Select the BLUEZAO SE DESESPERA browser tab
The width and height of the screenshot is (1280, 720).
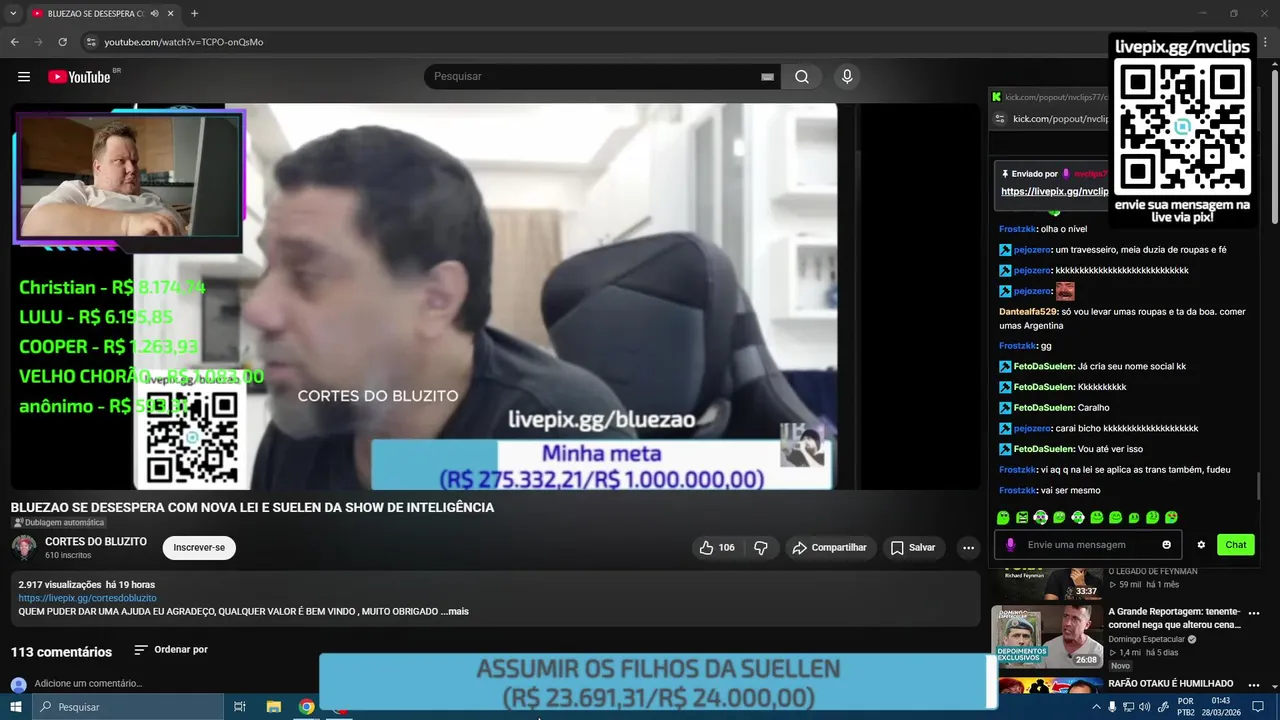point(95,14)
